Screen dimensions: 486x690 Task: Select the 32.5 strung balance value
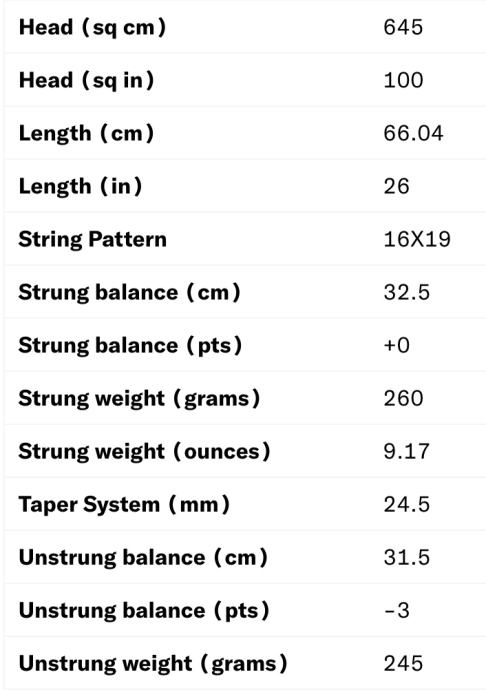407,293
